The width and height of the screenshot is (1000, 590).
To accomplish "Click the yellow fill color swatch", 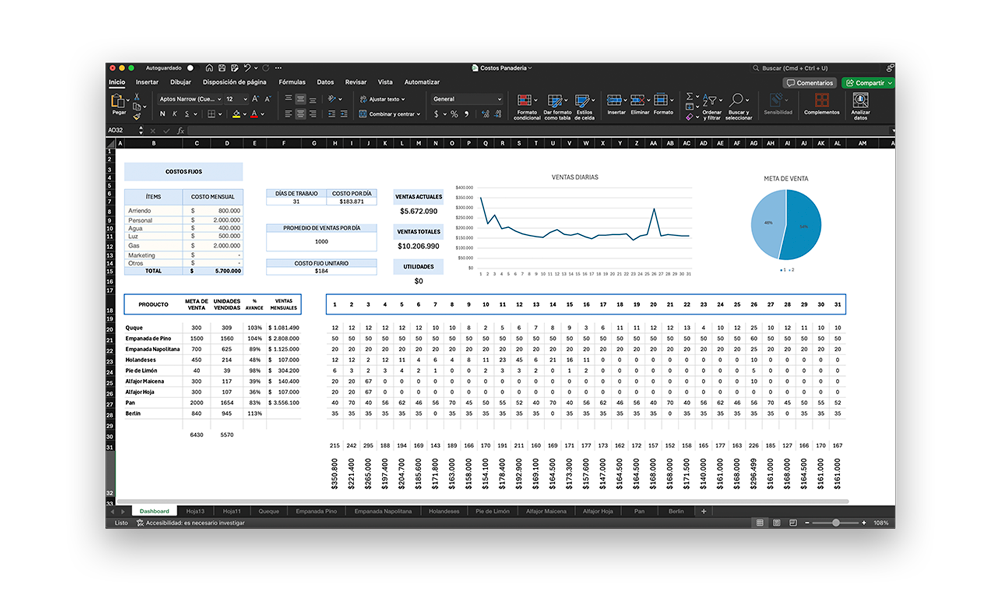I will pos(236,114).
